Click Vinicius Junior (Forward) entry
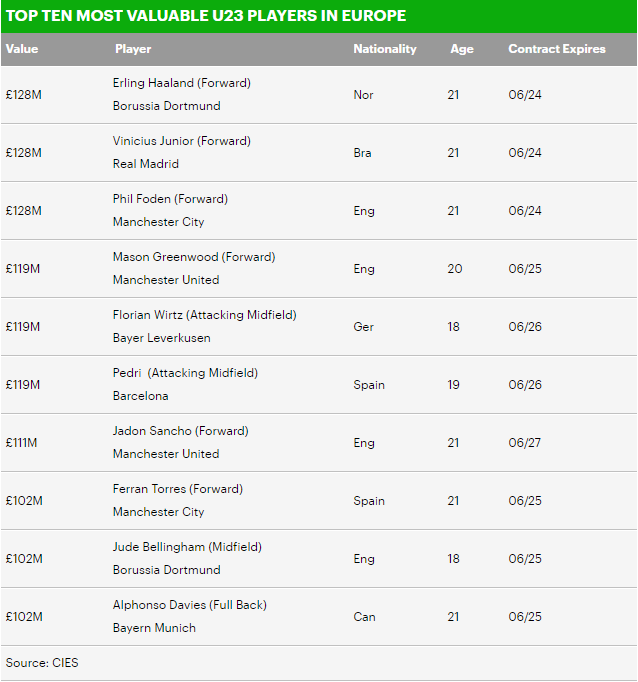The width and height of the screenshot is (638, 682). [x=181, y=141]
